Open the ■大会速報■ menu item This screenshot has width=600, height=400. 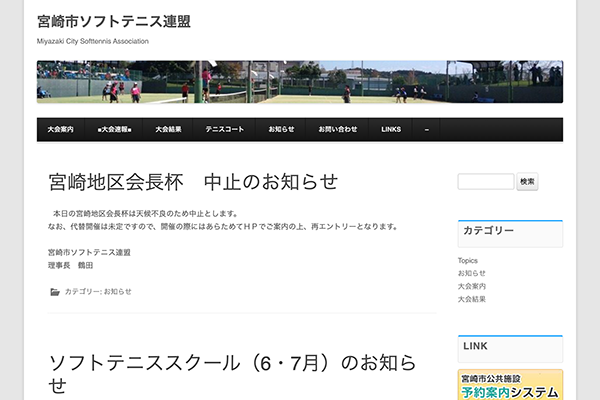point(114,130)
